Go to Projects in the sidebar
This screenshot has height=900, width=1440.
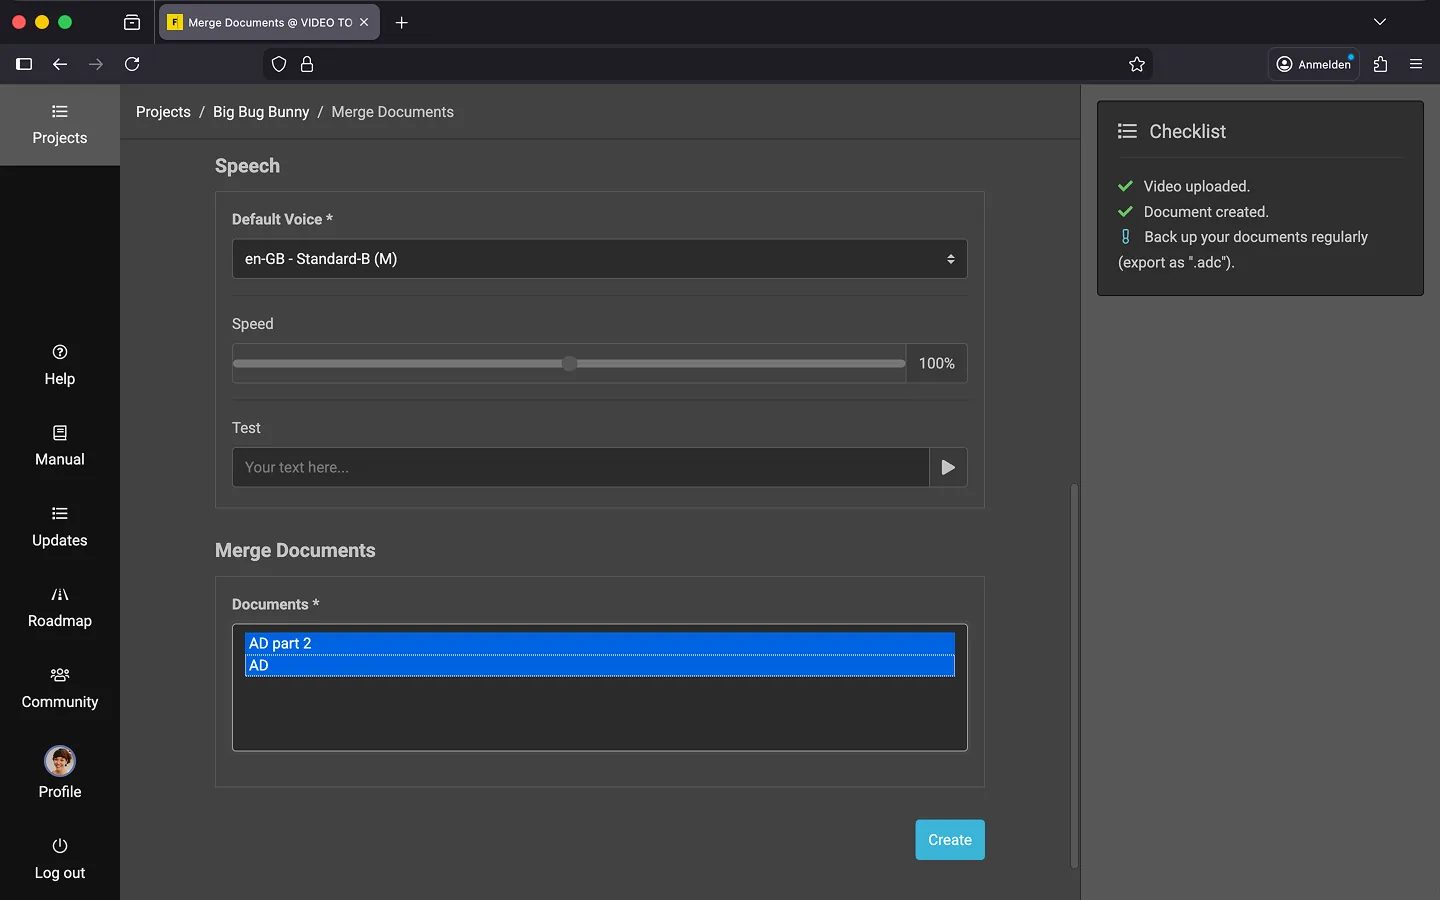click(x=60, y=125)
